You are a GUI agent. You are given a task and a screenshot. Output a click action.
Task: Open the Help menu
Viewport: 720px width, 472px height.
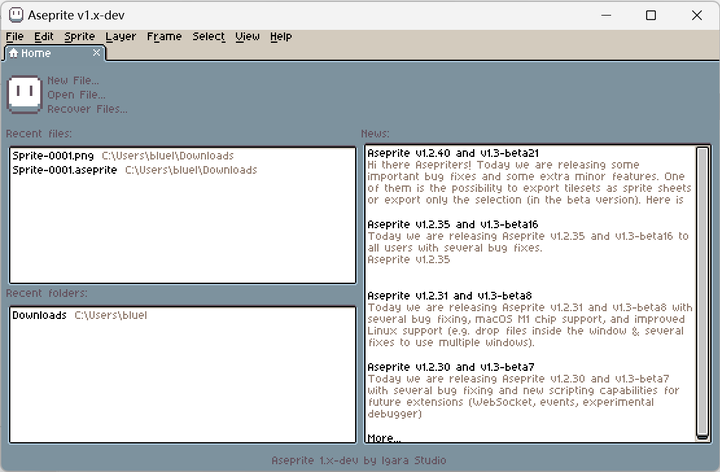click(x=281, y=36)
